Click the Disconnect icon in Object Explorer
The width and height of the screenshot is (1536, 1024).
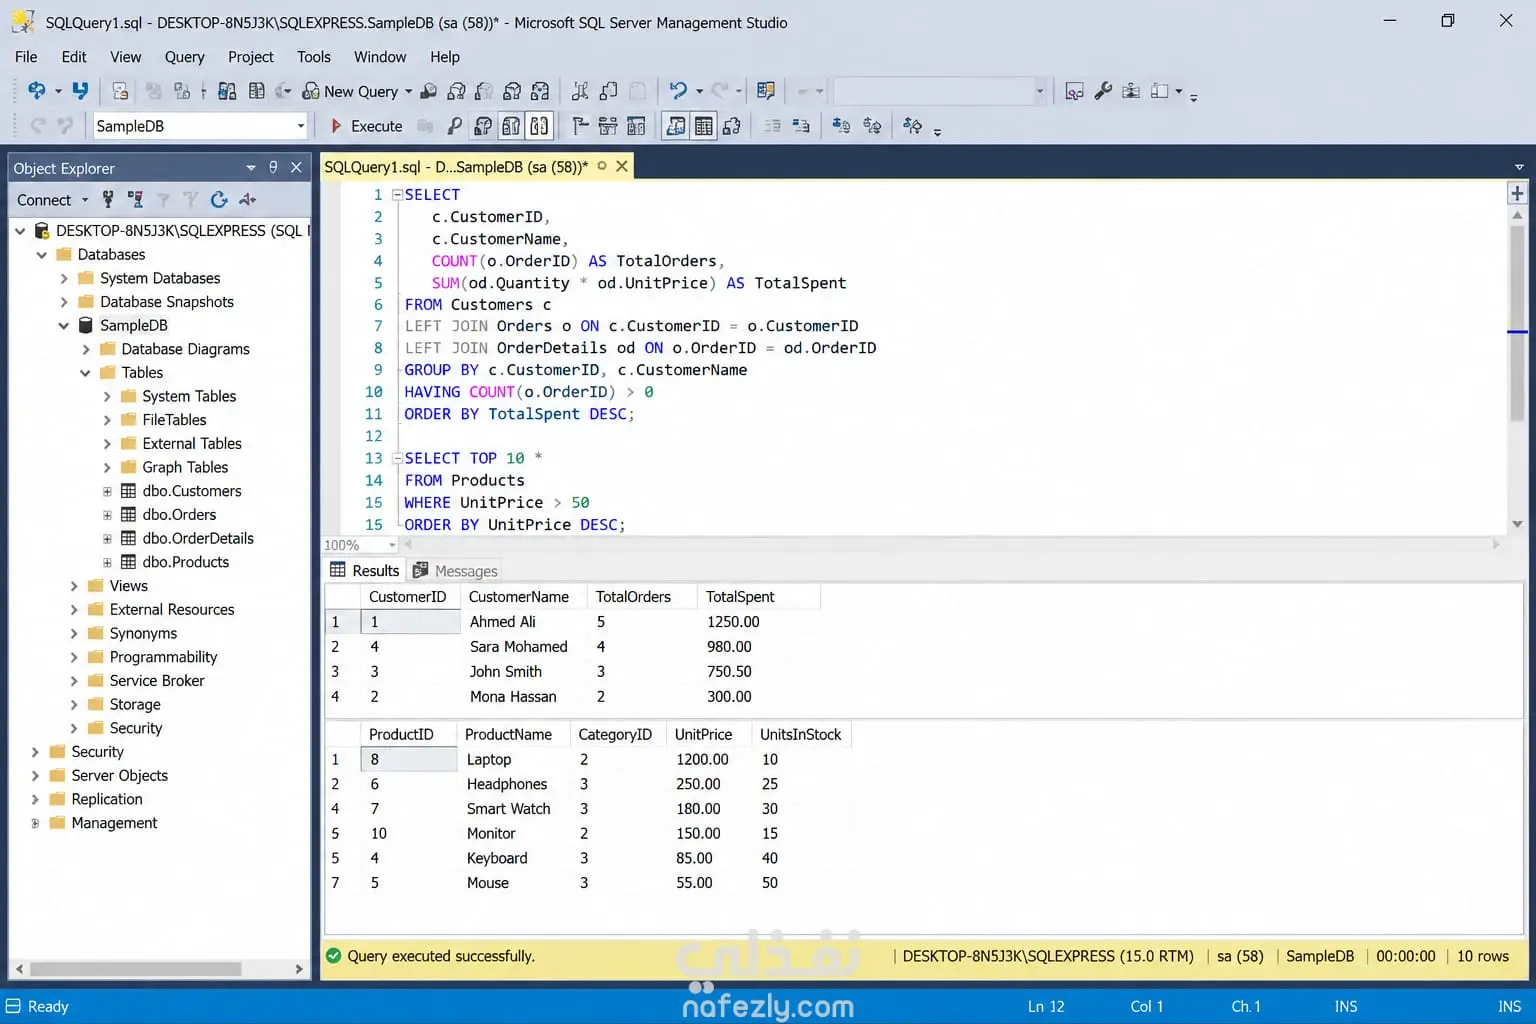coord(135,200)
